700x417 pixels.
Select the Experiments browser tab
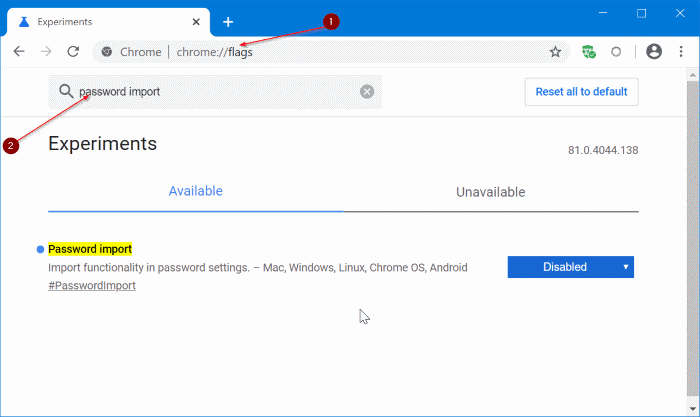tap(108, 22)
